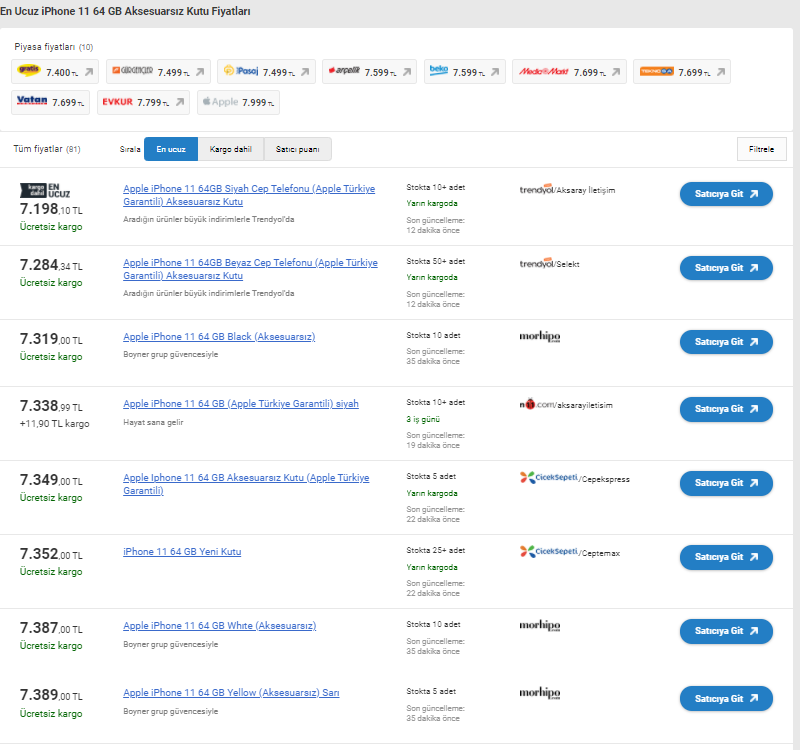Click the morhipo logo in the 7.319 TL row
This screenshot has height=750, width=800.
coord(540,336)
